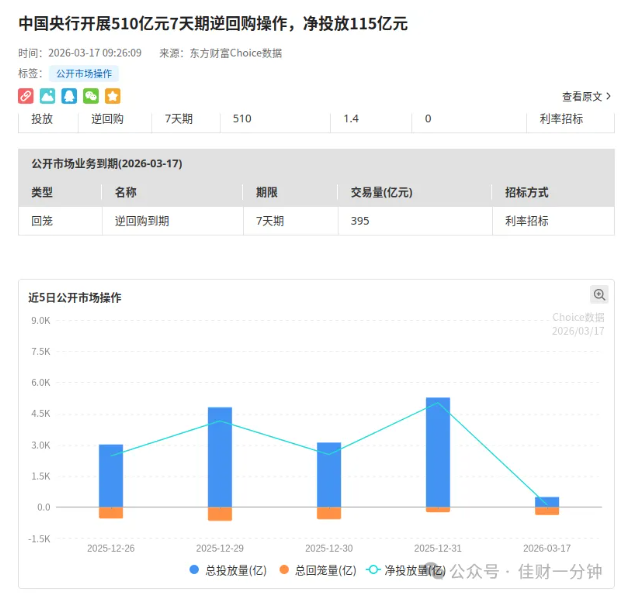Toggle 总回笼量(亿) legend series
This screenshot has width=622, height=596.
point(318,571)
